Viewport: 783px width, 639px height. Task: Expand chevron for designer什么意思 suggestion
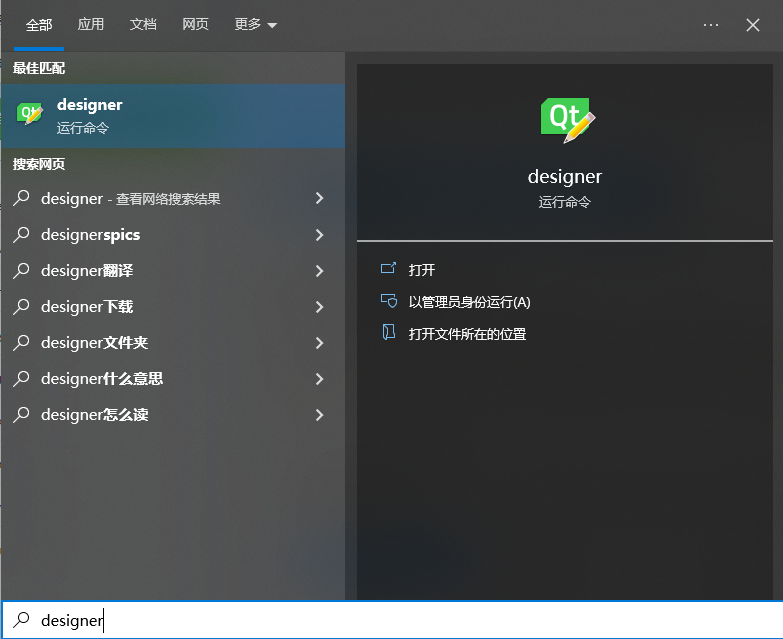coord(320,378)
